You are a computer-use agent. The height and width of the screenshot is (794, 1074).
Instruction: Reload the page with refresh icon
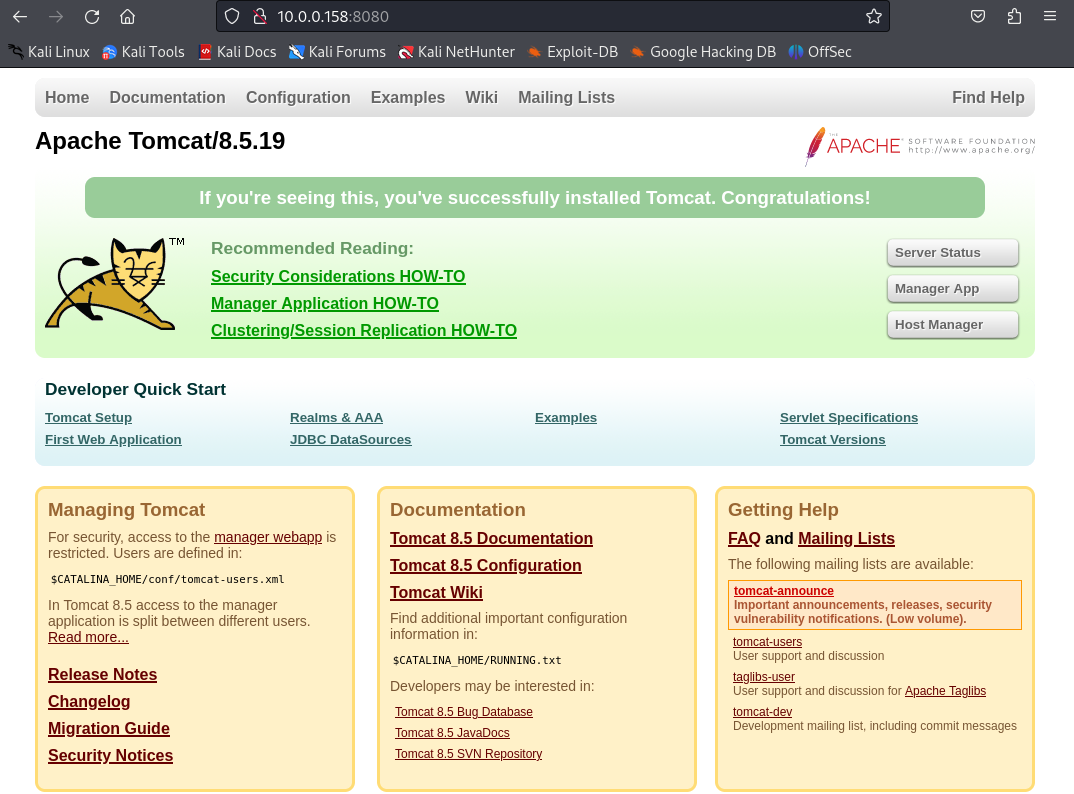click(92, 16)
